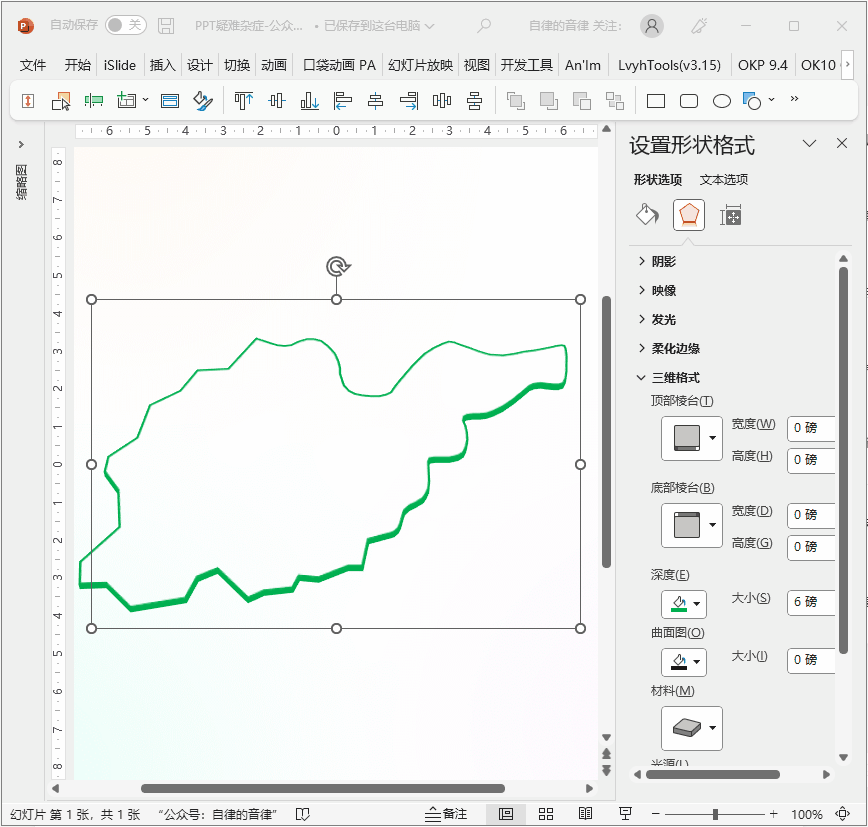Viewport: 868px width, 827px height.
Task: Show more quick access toolbar commands
Action: [794, 99]
